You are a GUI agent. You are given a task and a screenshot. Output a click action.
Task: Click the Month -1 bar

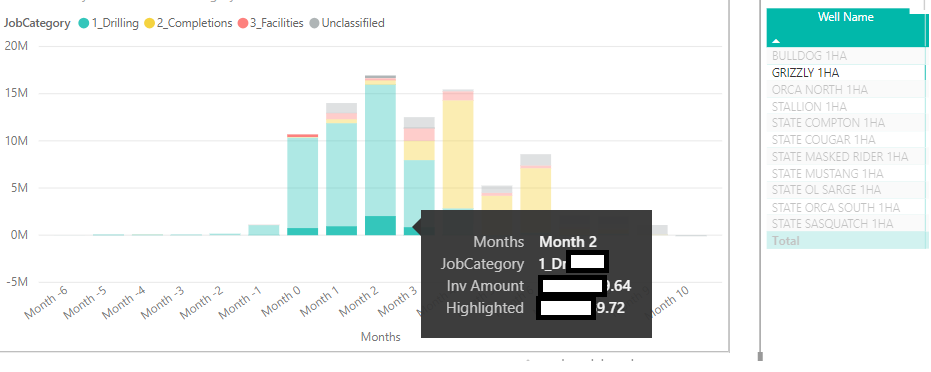click(x=264, y=230)
